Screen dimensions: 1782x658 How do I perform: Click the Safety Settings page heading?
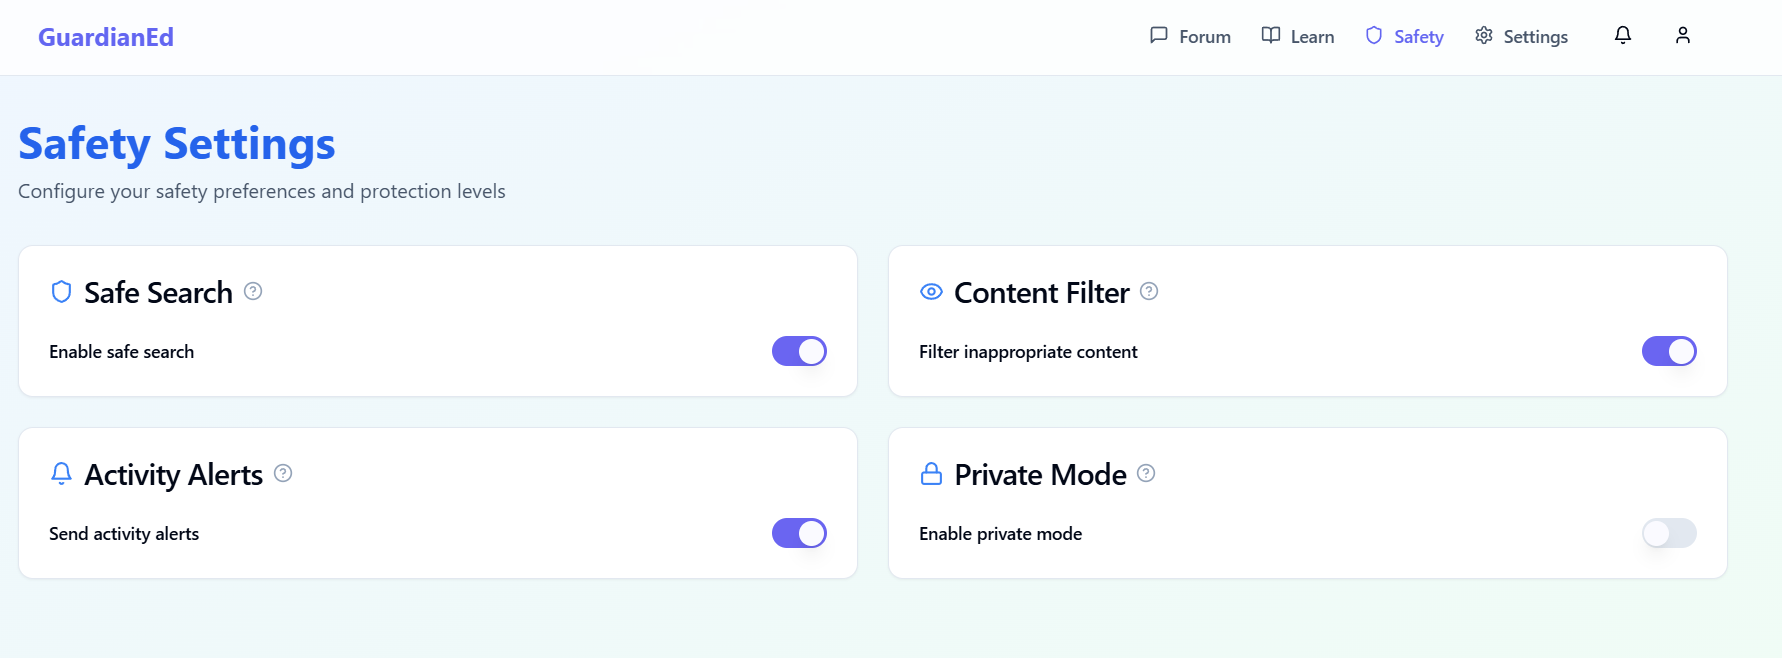177,144
